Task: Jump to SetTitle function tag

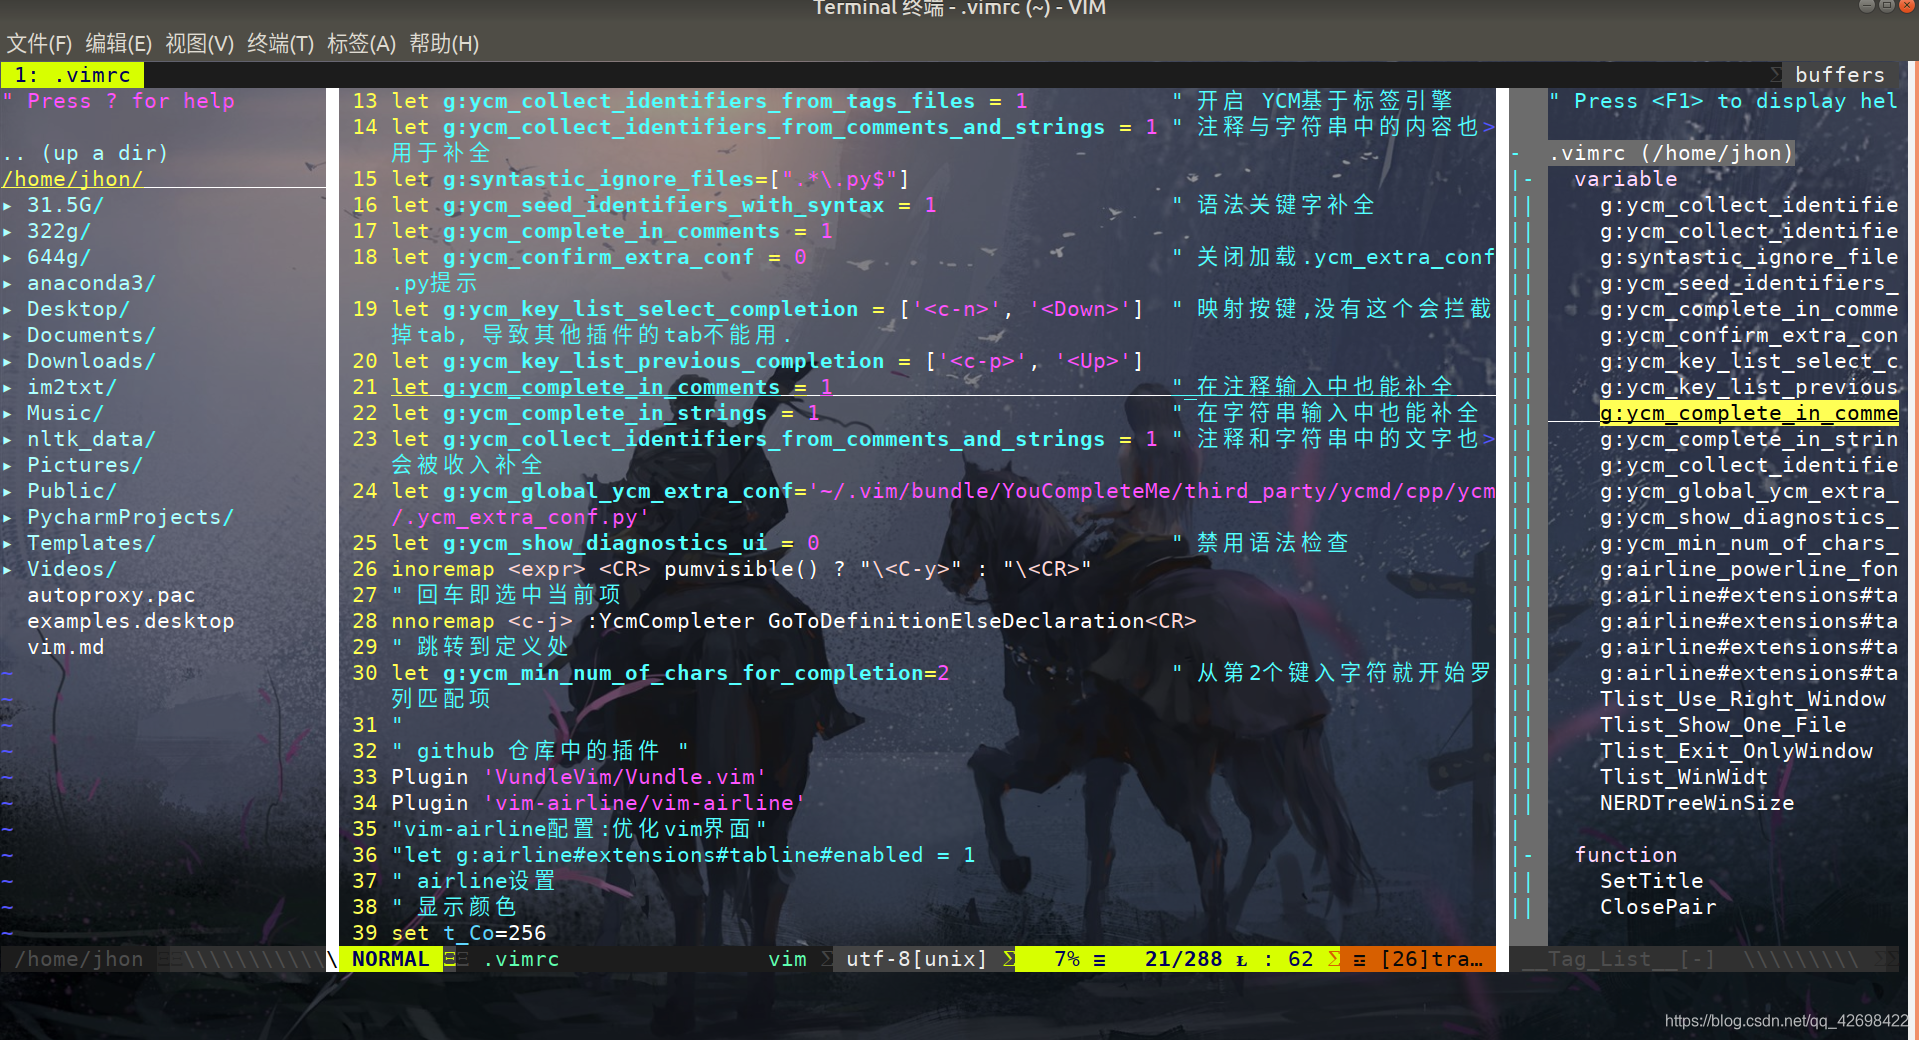Action: 1651,881
